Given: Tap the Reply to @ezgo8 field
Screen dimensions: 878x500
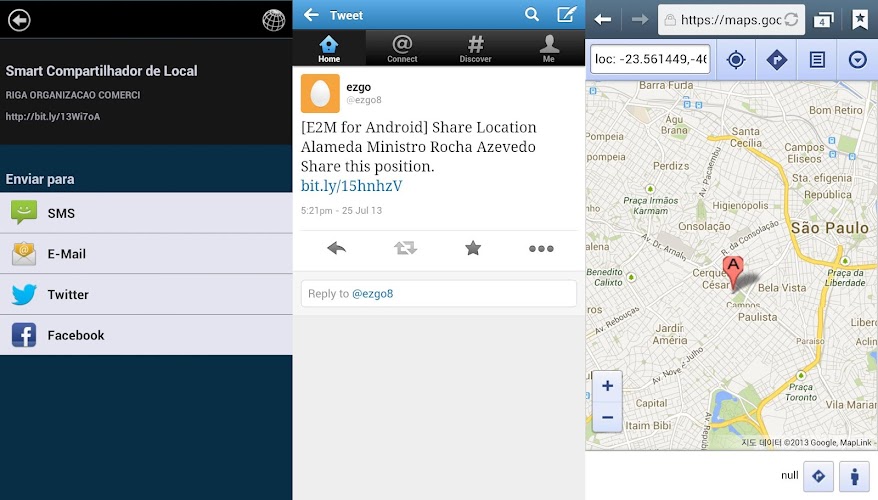Looking at the screenshot, I should coord(438,293).
